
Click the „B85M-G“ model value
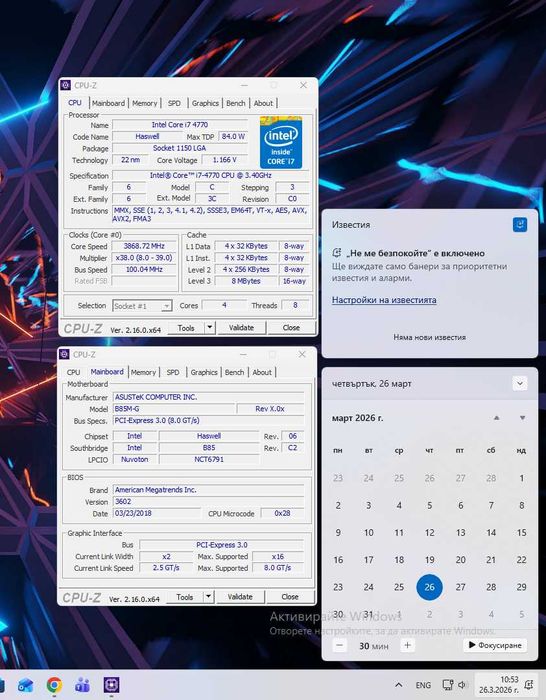coord(174,409)
